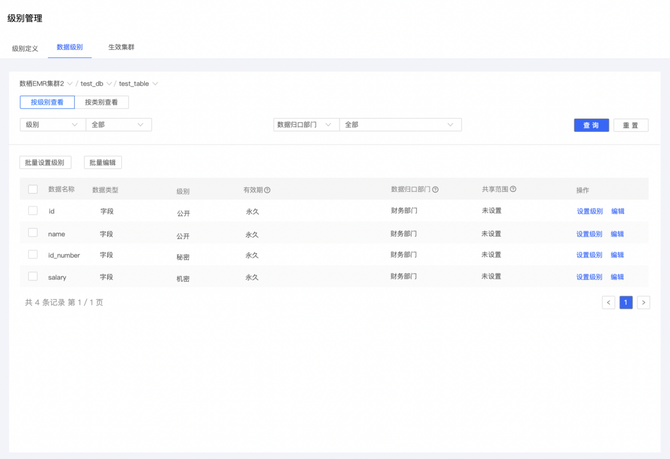Open the 级别 filter type dropdown
The image size is (670, 459).
pyautogui.click(x=52, y=125)
